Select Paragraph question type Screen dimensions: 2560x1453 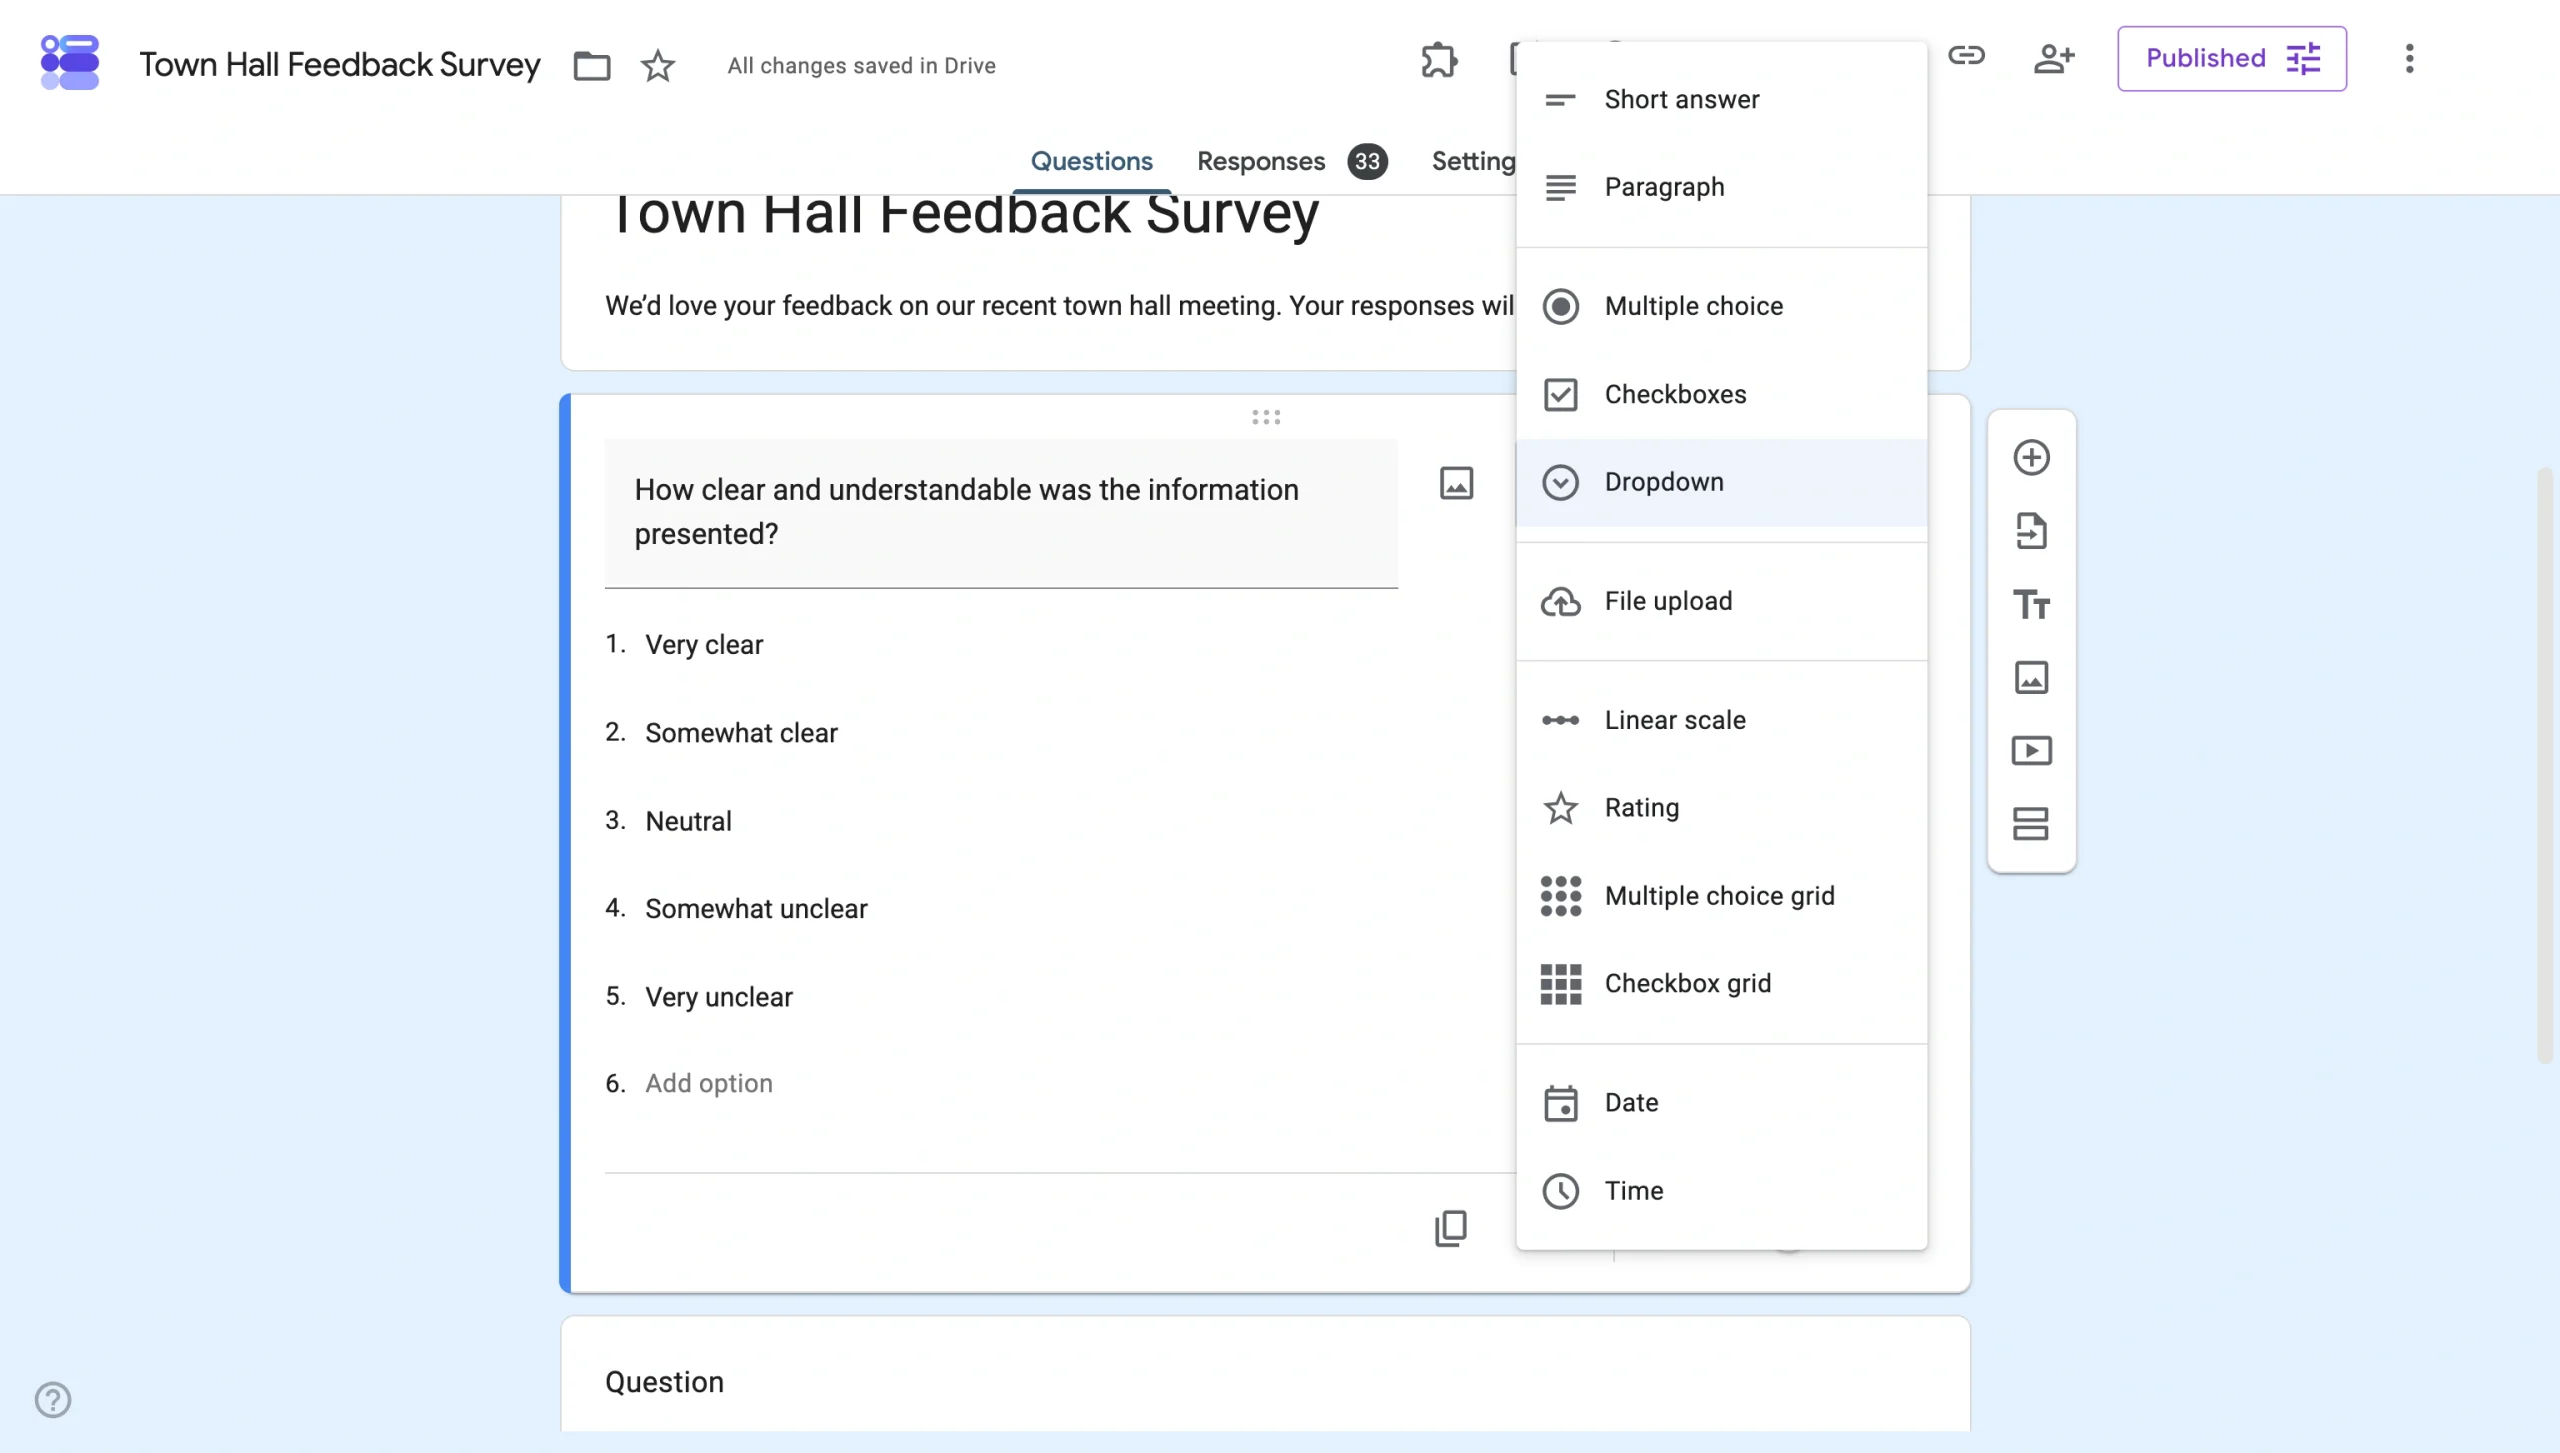1721,187
